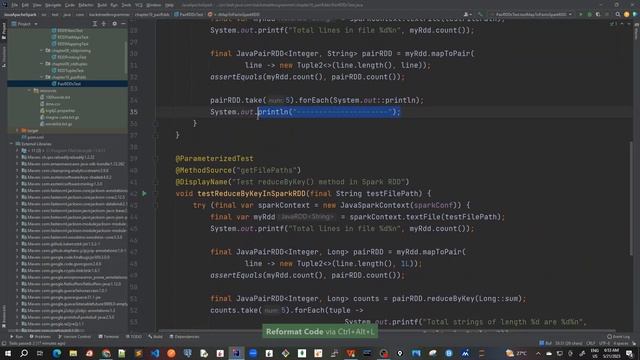This screenshot has width=640, height=360.
Task: Open the Code menu
Action: [70, 5]
